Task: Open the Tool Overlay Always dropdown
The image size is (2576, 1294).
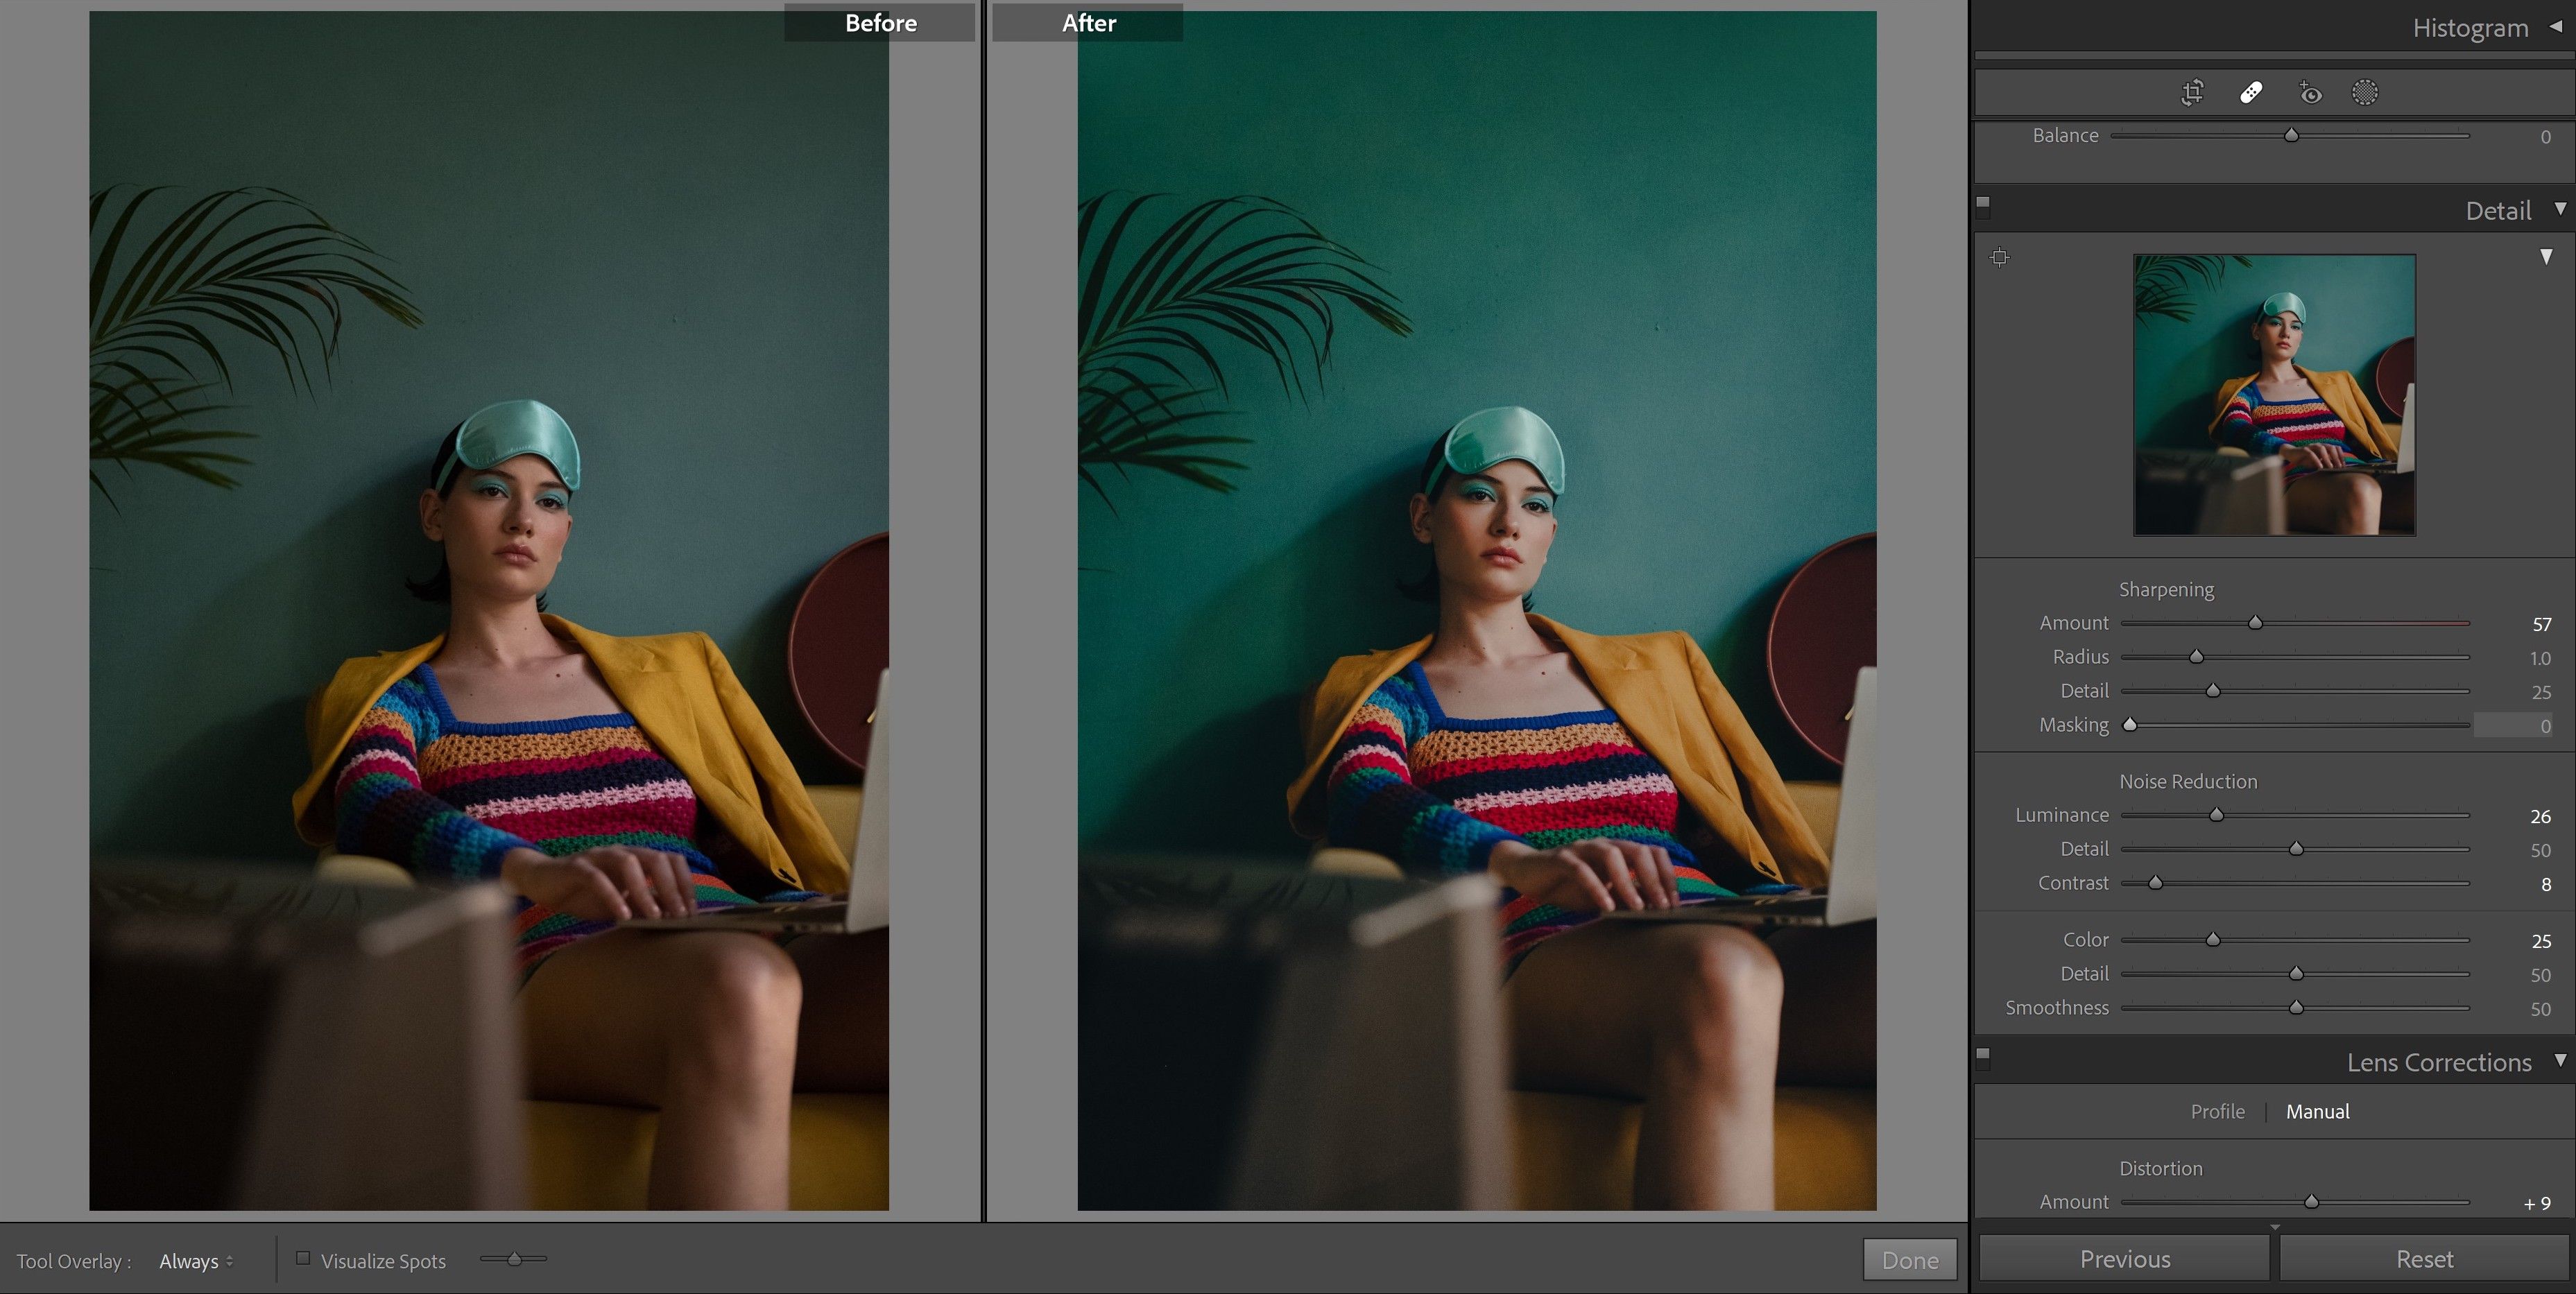Action: 196,1261
